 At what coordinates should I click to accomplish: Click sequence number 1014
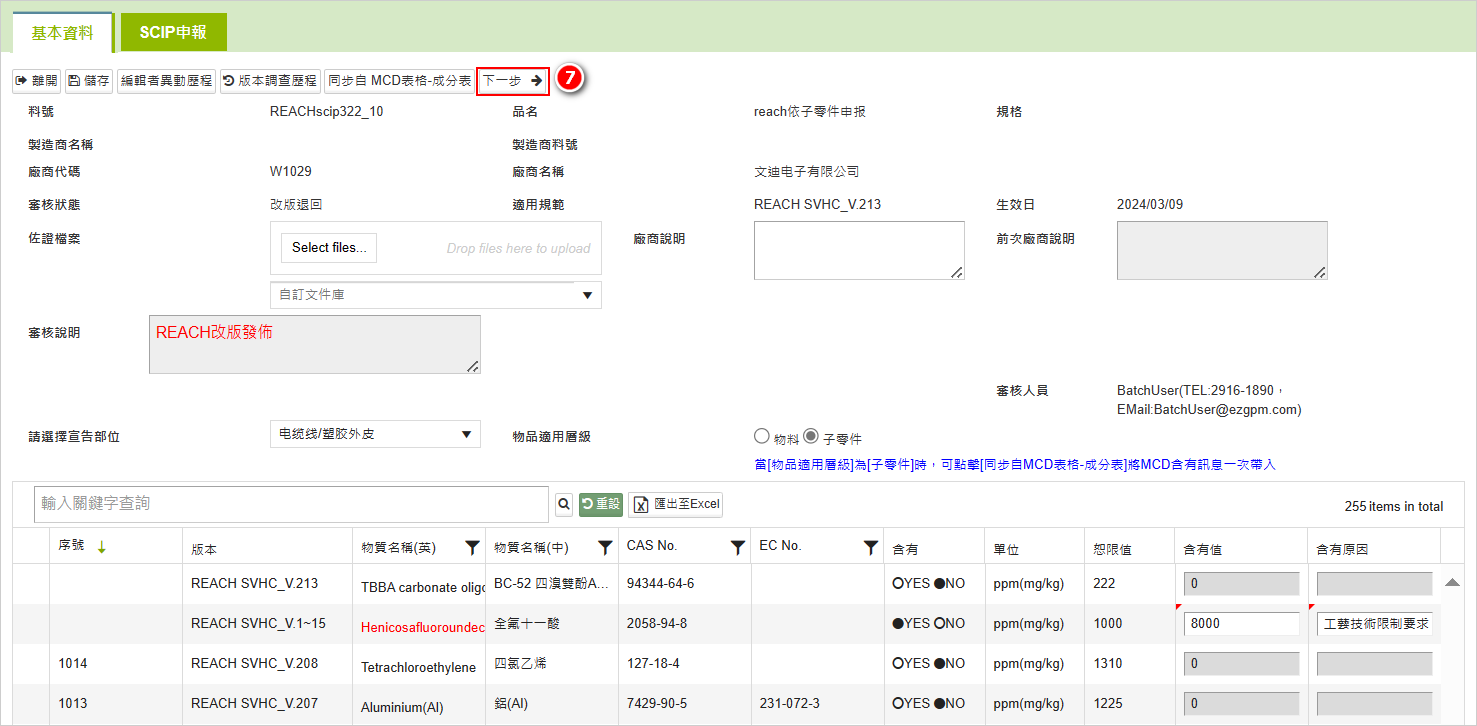73,663
